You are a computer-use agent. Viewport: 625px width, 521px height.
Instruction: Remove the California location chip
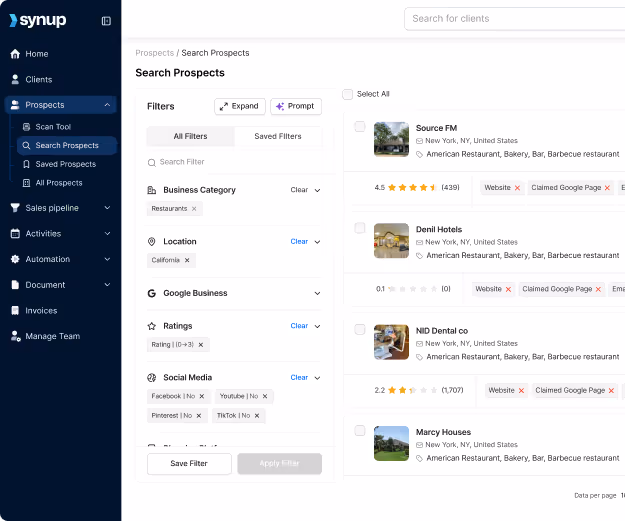click(x=187, y=260)
